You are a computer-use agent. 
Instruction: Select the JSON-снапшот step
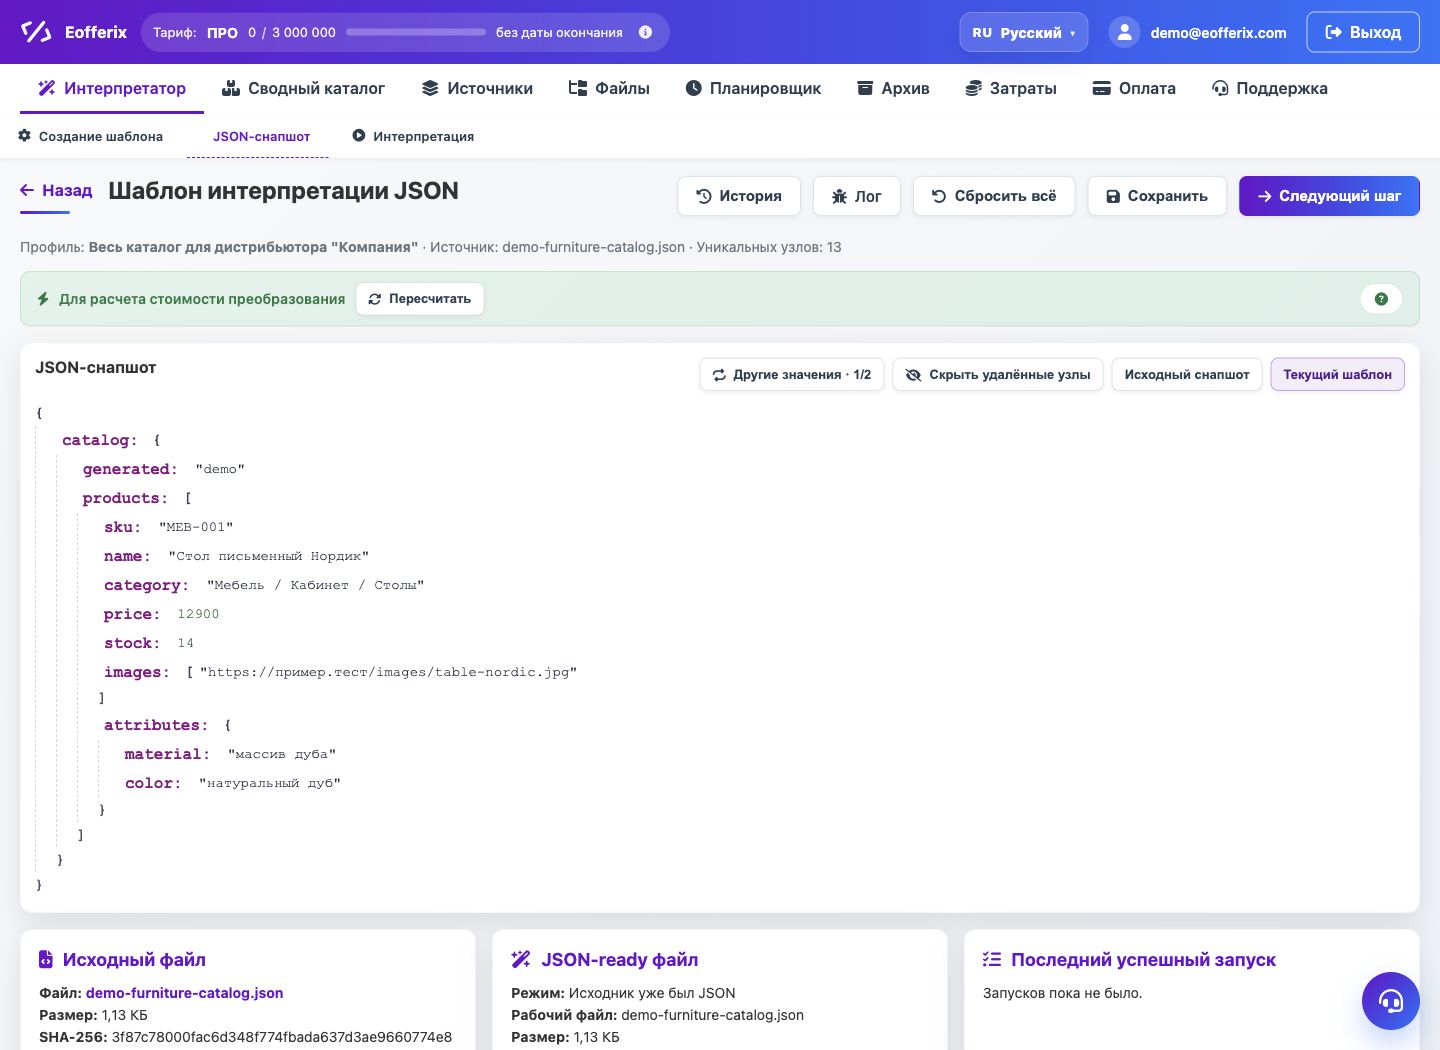pos(261,136)
